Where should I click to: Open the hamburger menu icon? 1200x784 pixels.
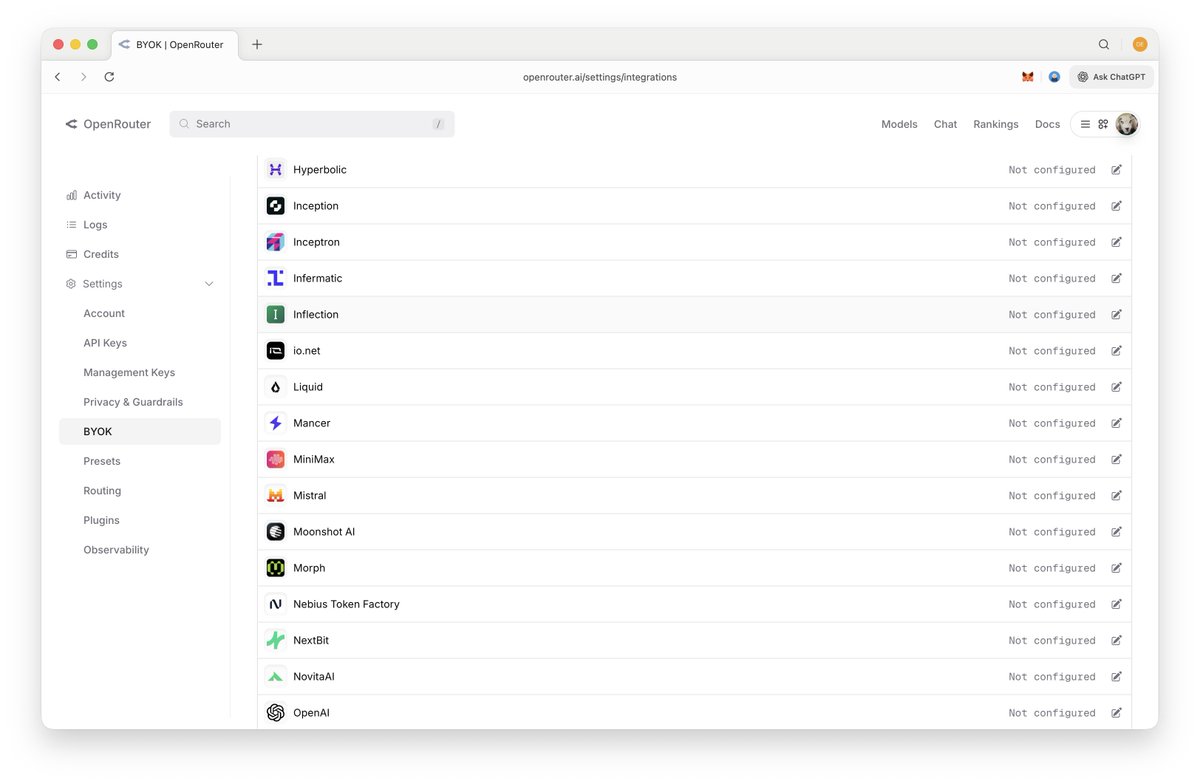(1086, 124)
